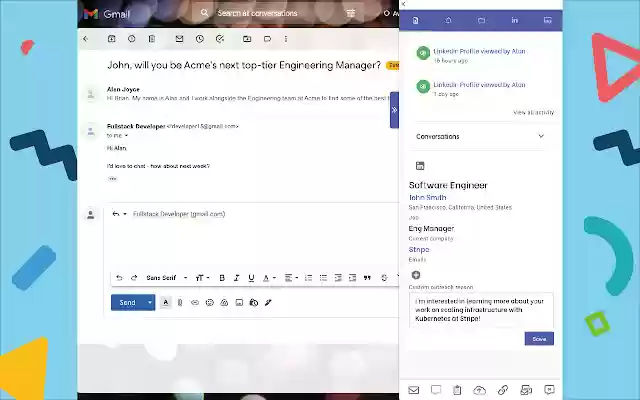Attach a file with the paperclip icon

pyautogui.click(x=180, y=302)
